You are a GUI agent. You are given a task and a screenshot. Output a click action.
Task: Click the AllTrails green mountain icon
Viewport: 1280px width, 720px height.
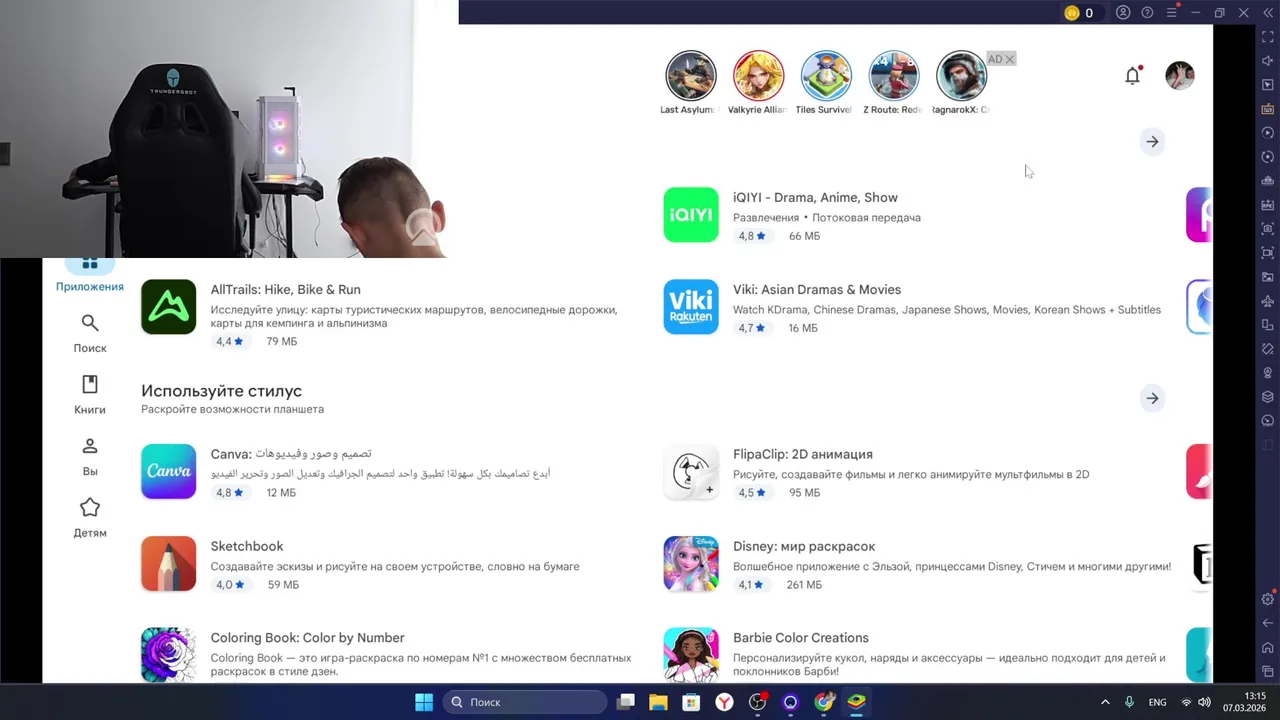click(168, 307)
